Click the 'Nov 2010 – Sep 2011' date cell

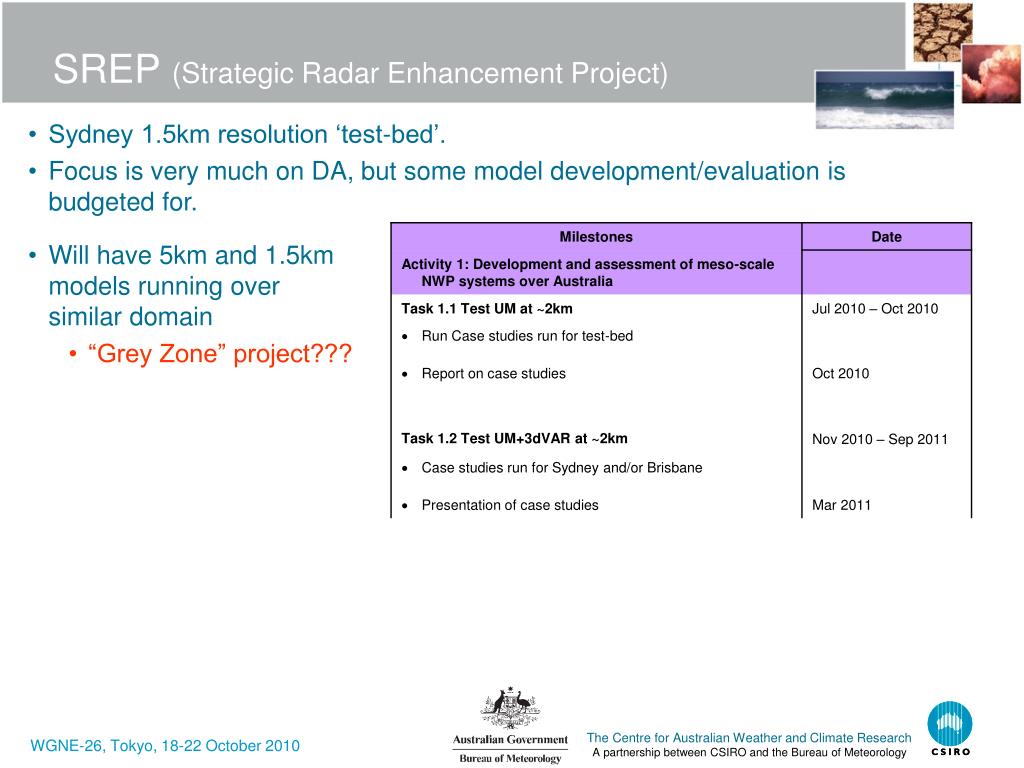(880, 439)
